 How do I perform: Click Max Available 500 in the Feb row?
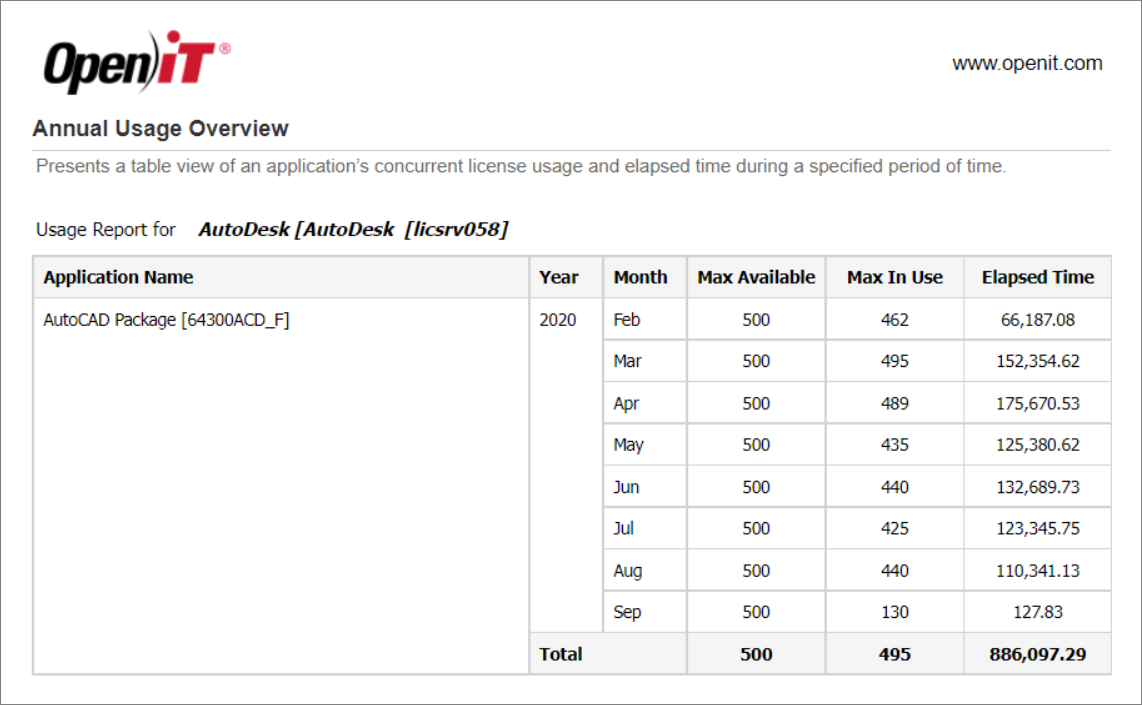click(756, 319)
